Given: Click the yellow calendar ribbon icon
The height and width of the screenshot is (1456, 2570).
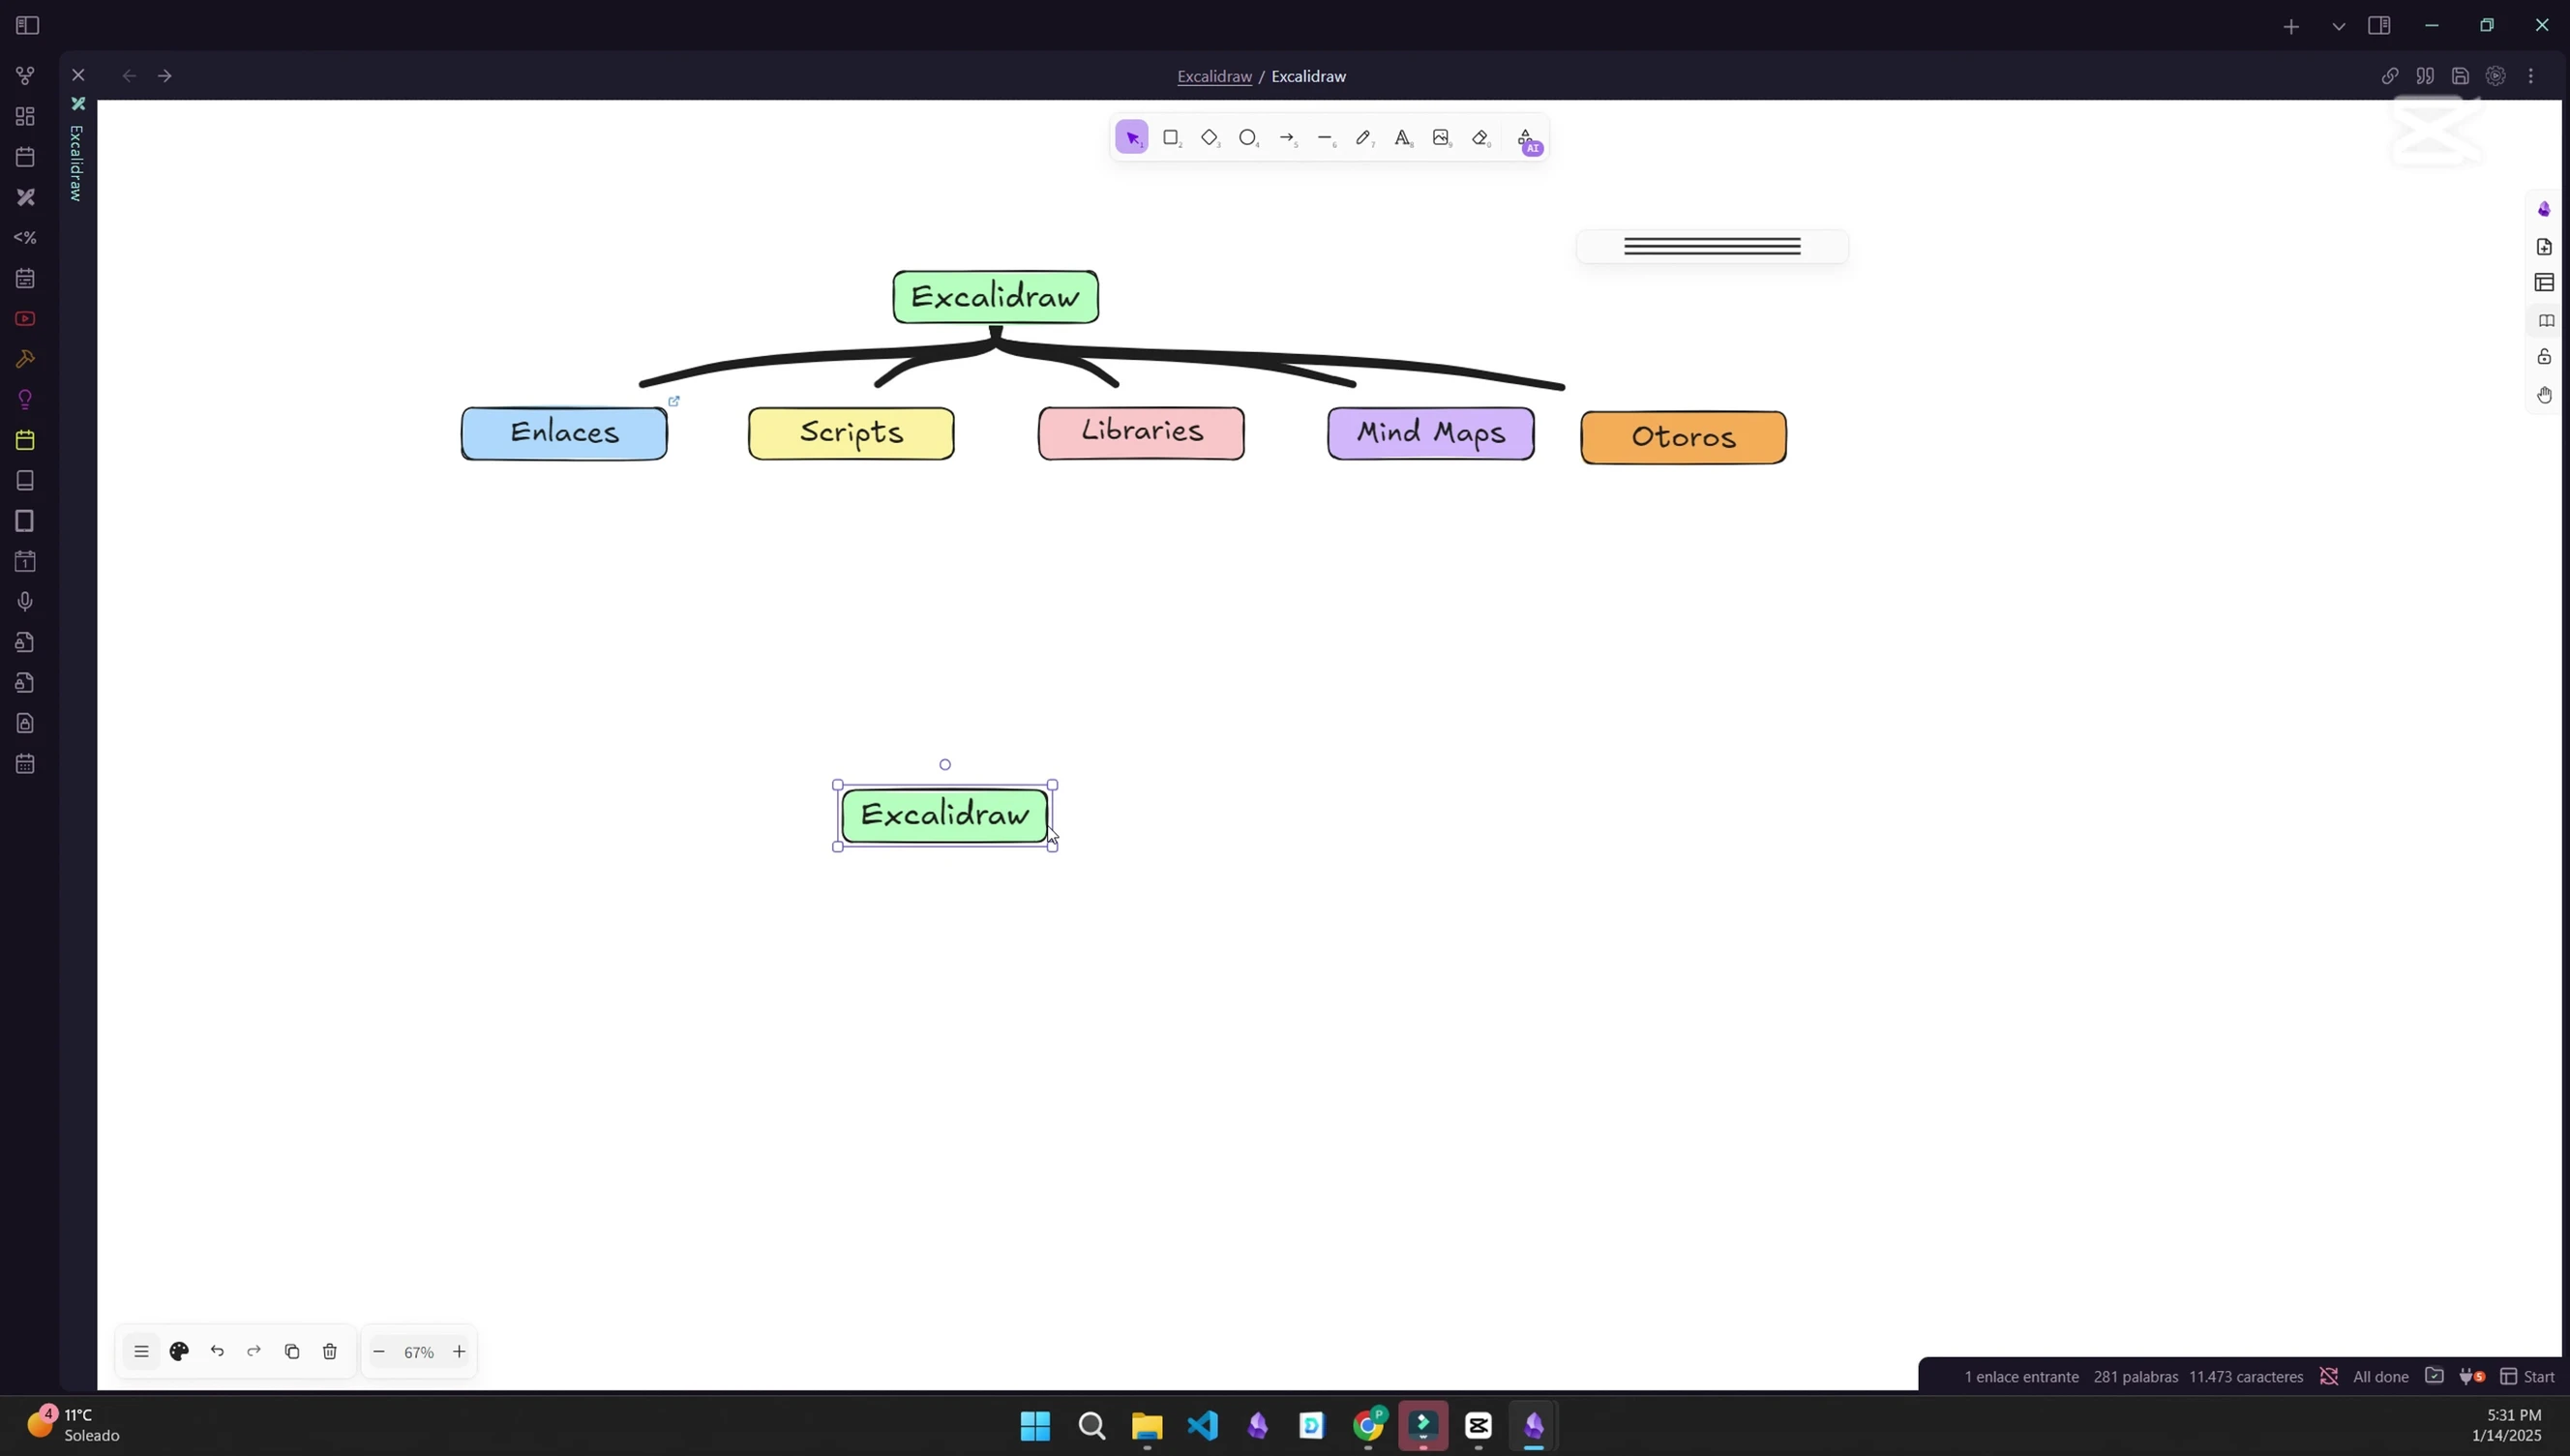Looking at the screenshot, I should pos(25,440).
